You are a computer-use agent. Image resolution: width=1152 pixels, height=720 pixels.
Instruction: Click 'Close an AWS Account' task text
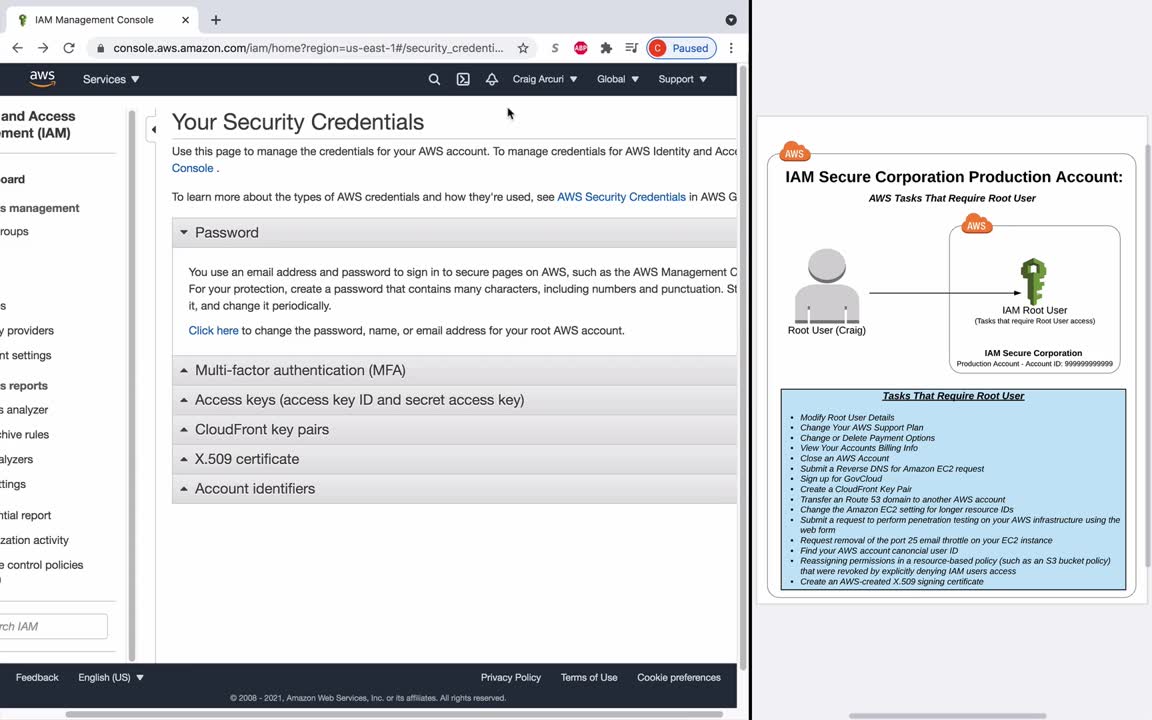[844, 458]
